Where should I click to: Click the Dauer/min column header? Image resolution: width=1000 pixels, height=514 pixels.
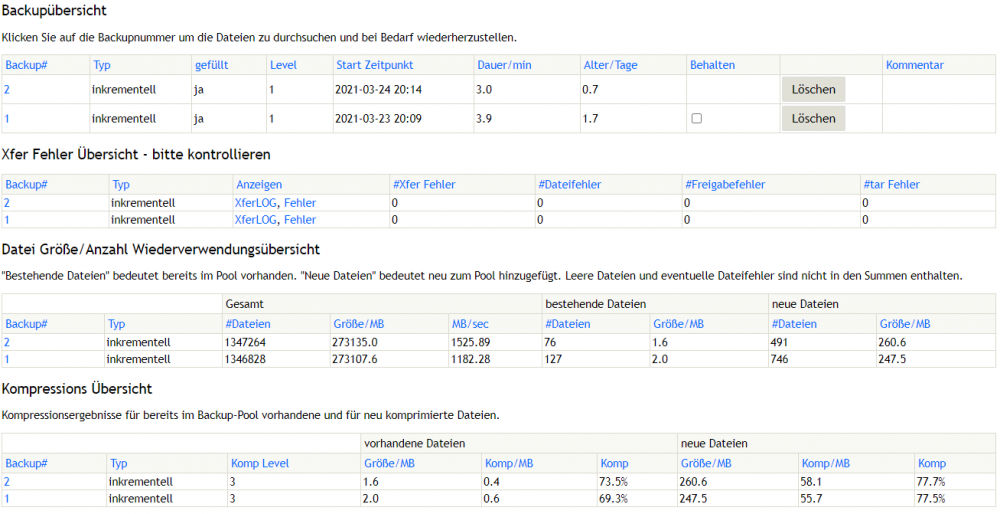point(504,65)
